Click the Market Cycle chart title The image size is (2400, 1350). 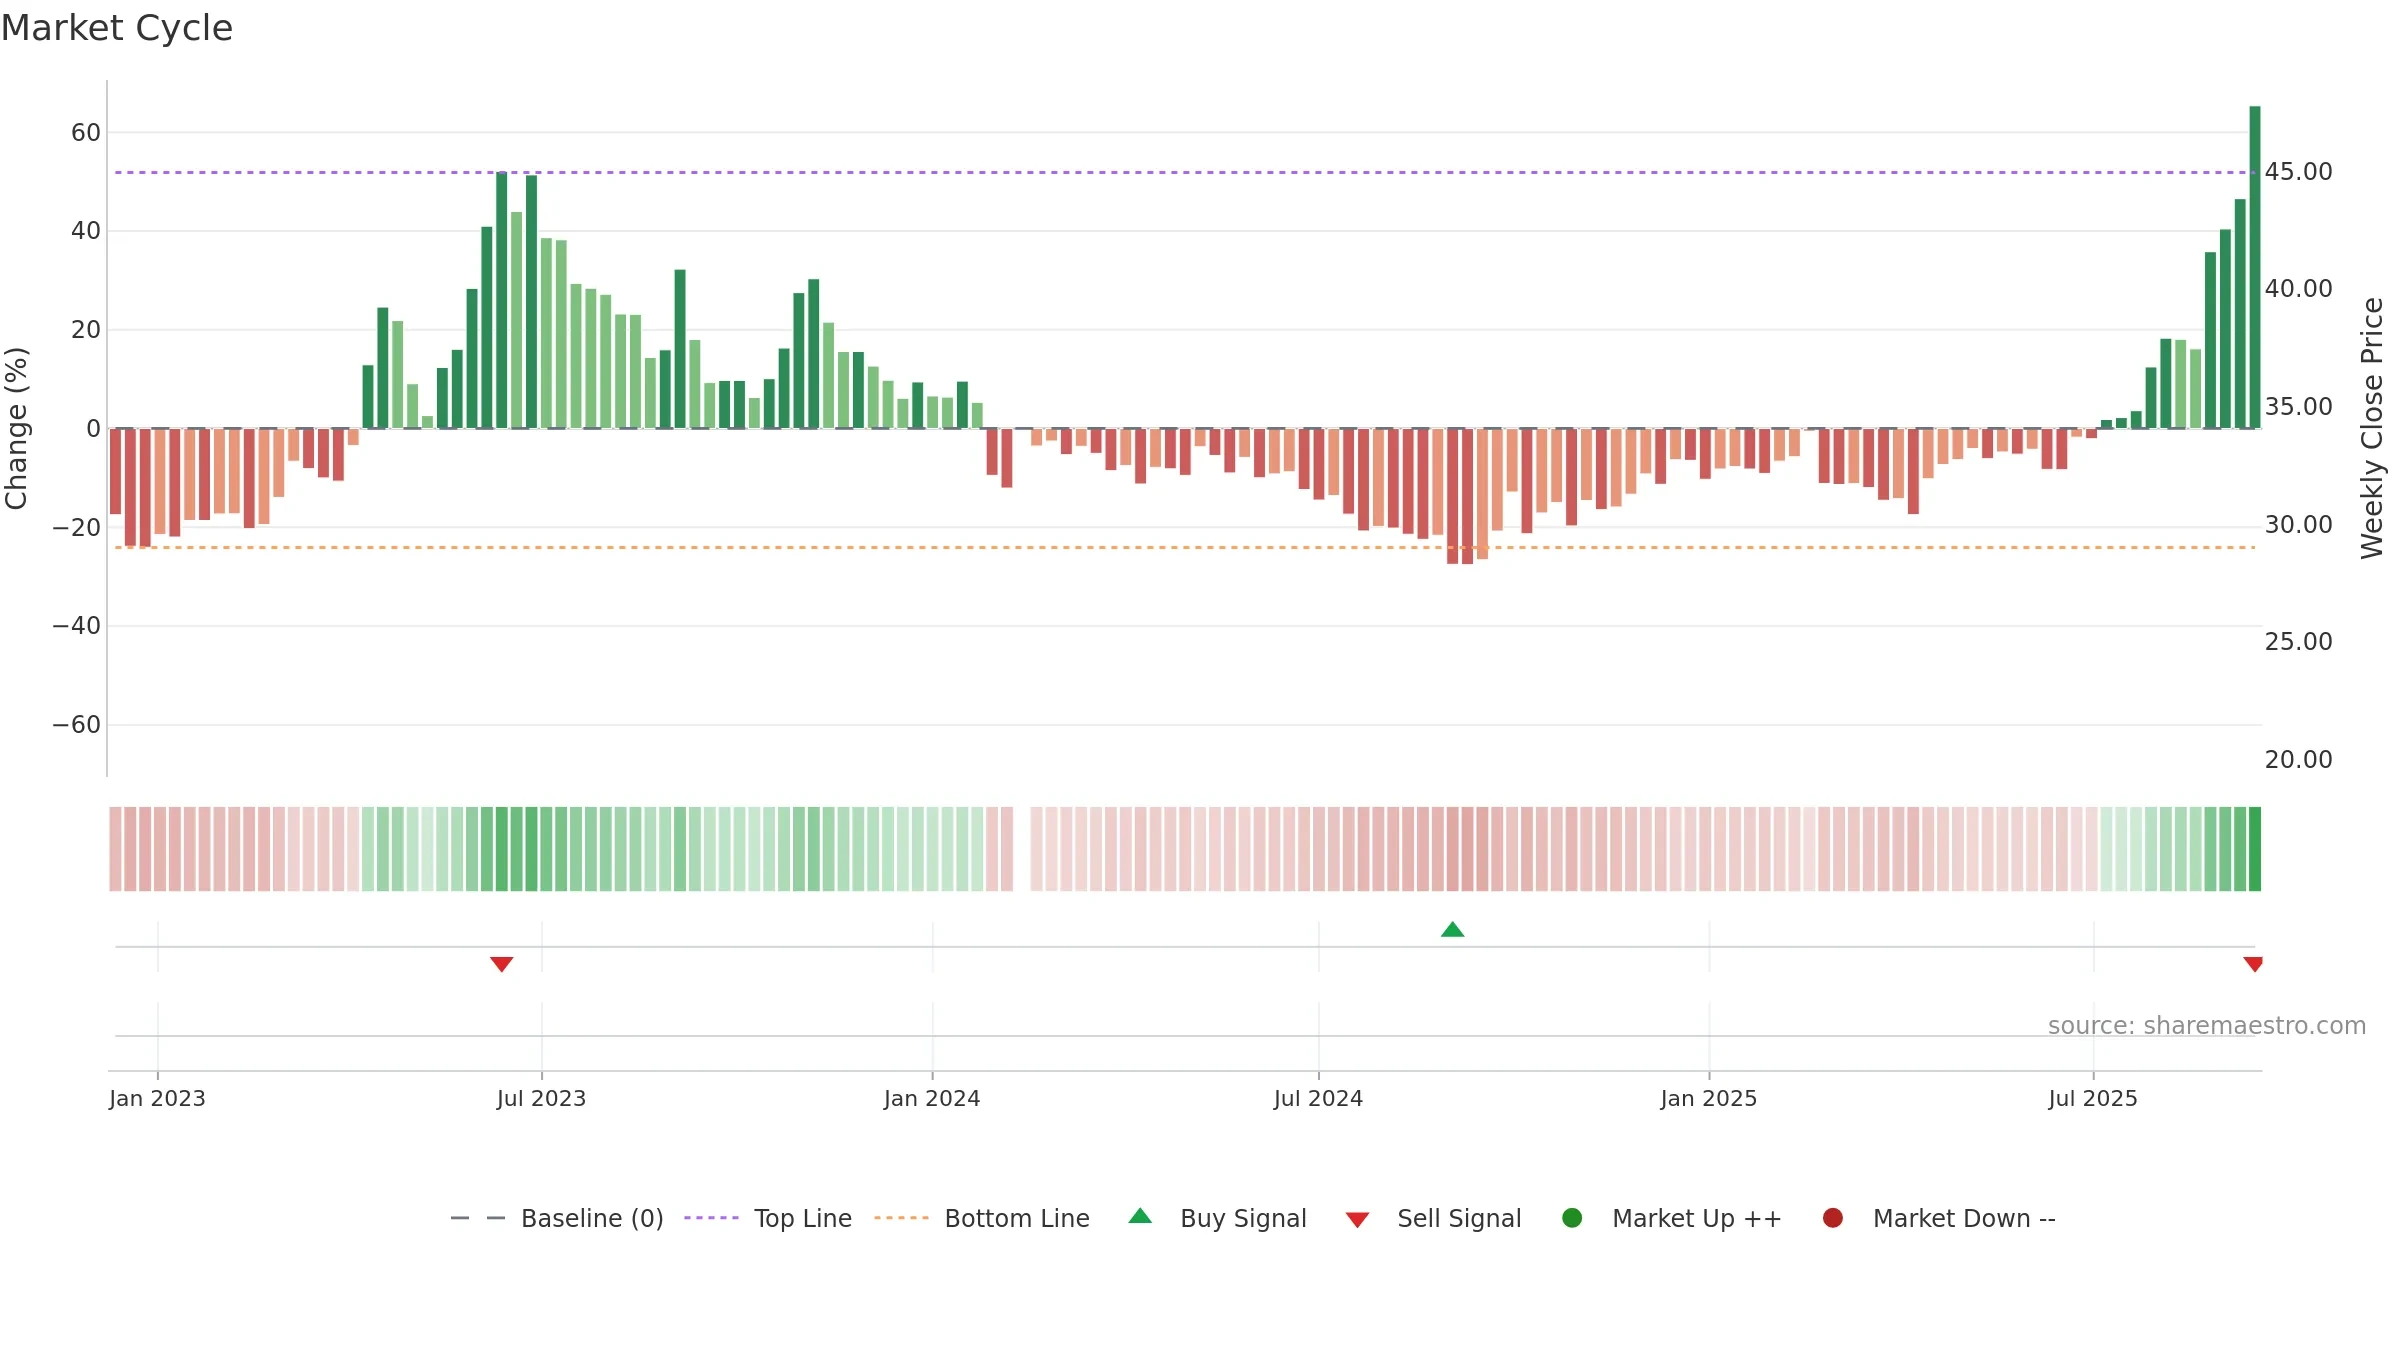point(117,28)
